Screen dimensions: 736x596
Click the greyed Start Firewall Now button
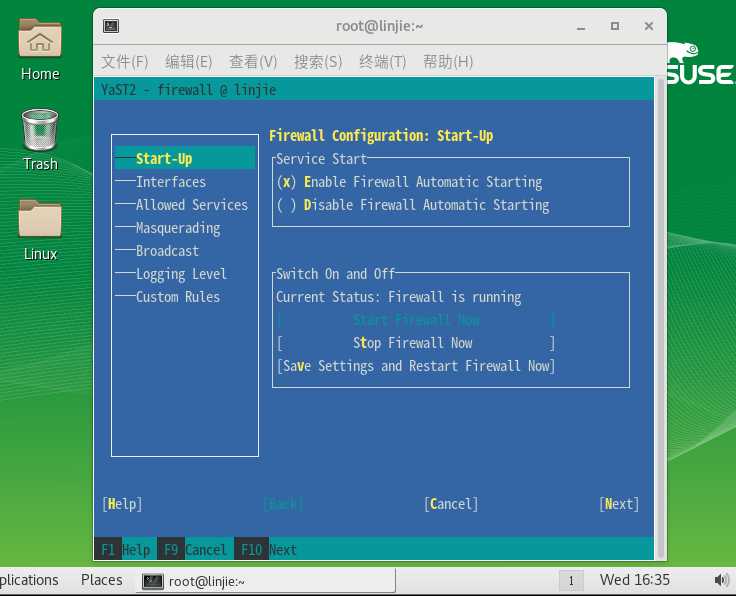[416, 320]
